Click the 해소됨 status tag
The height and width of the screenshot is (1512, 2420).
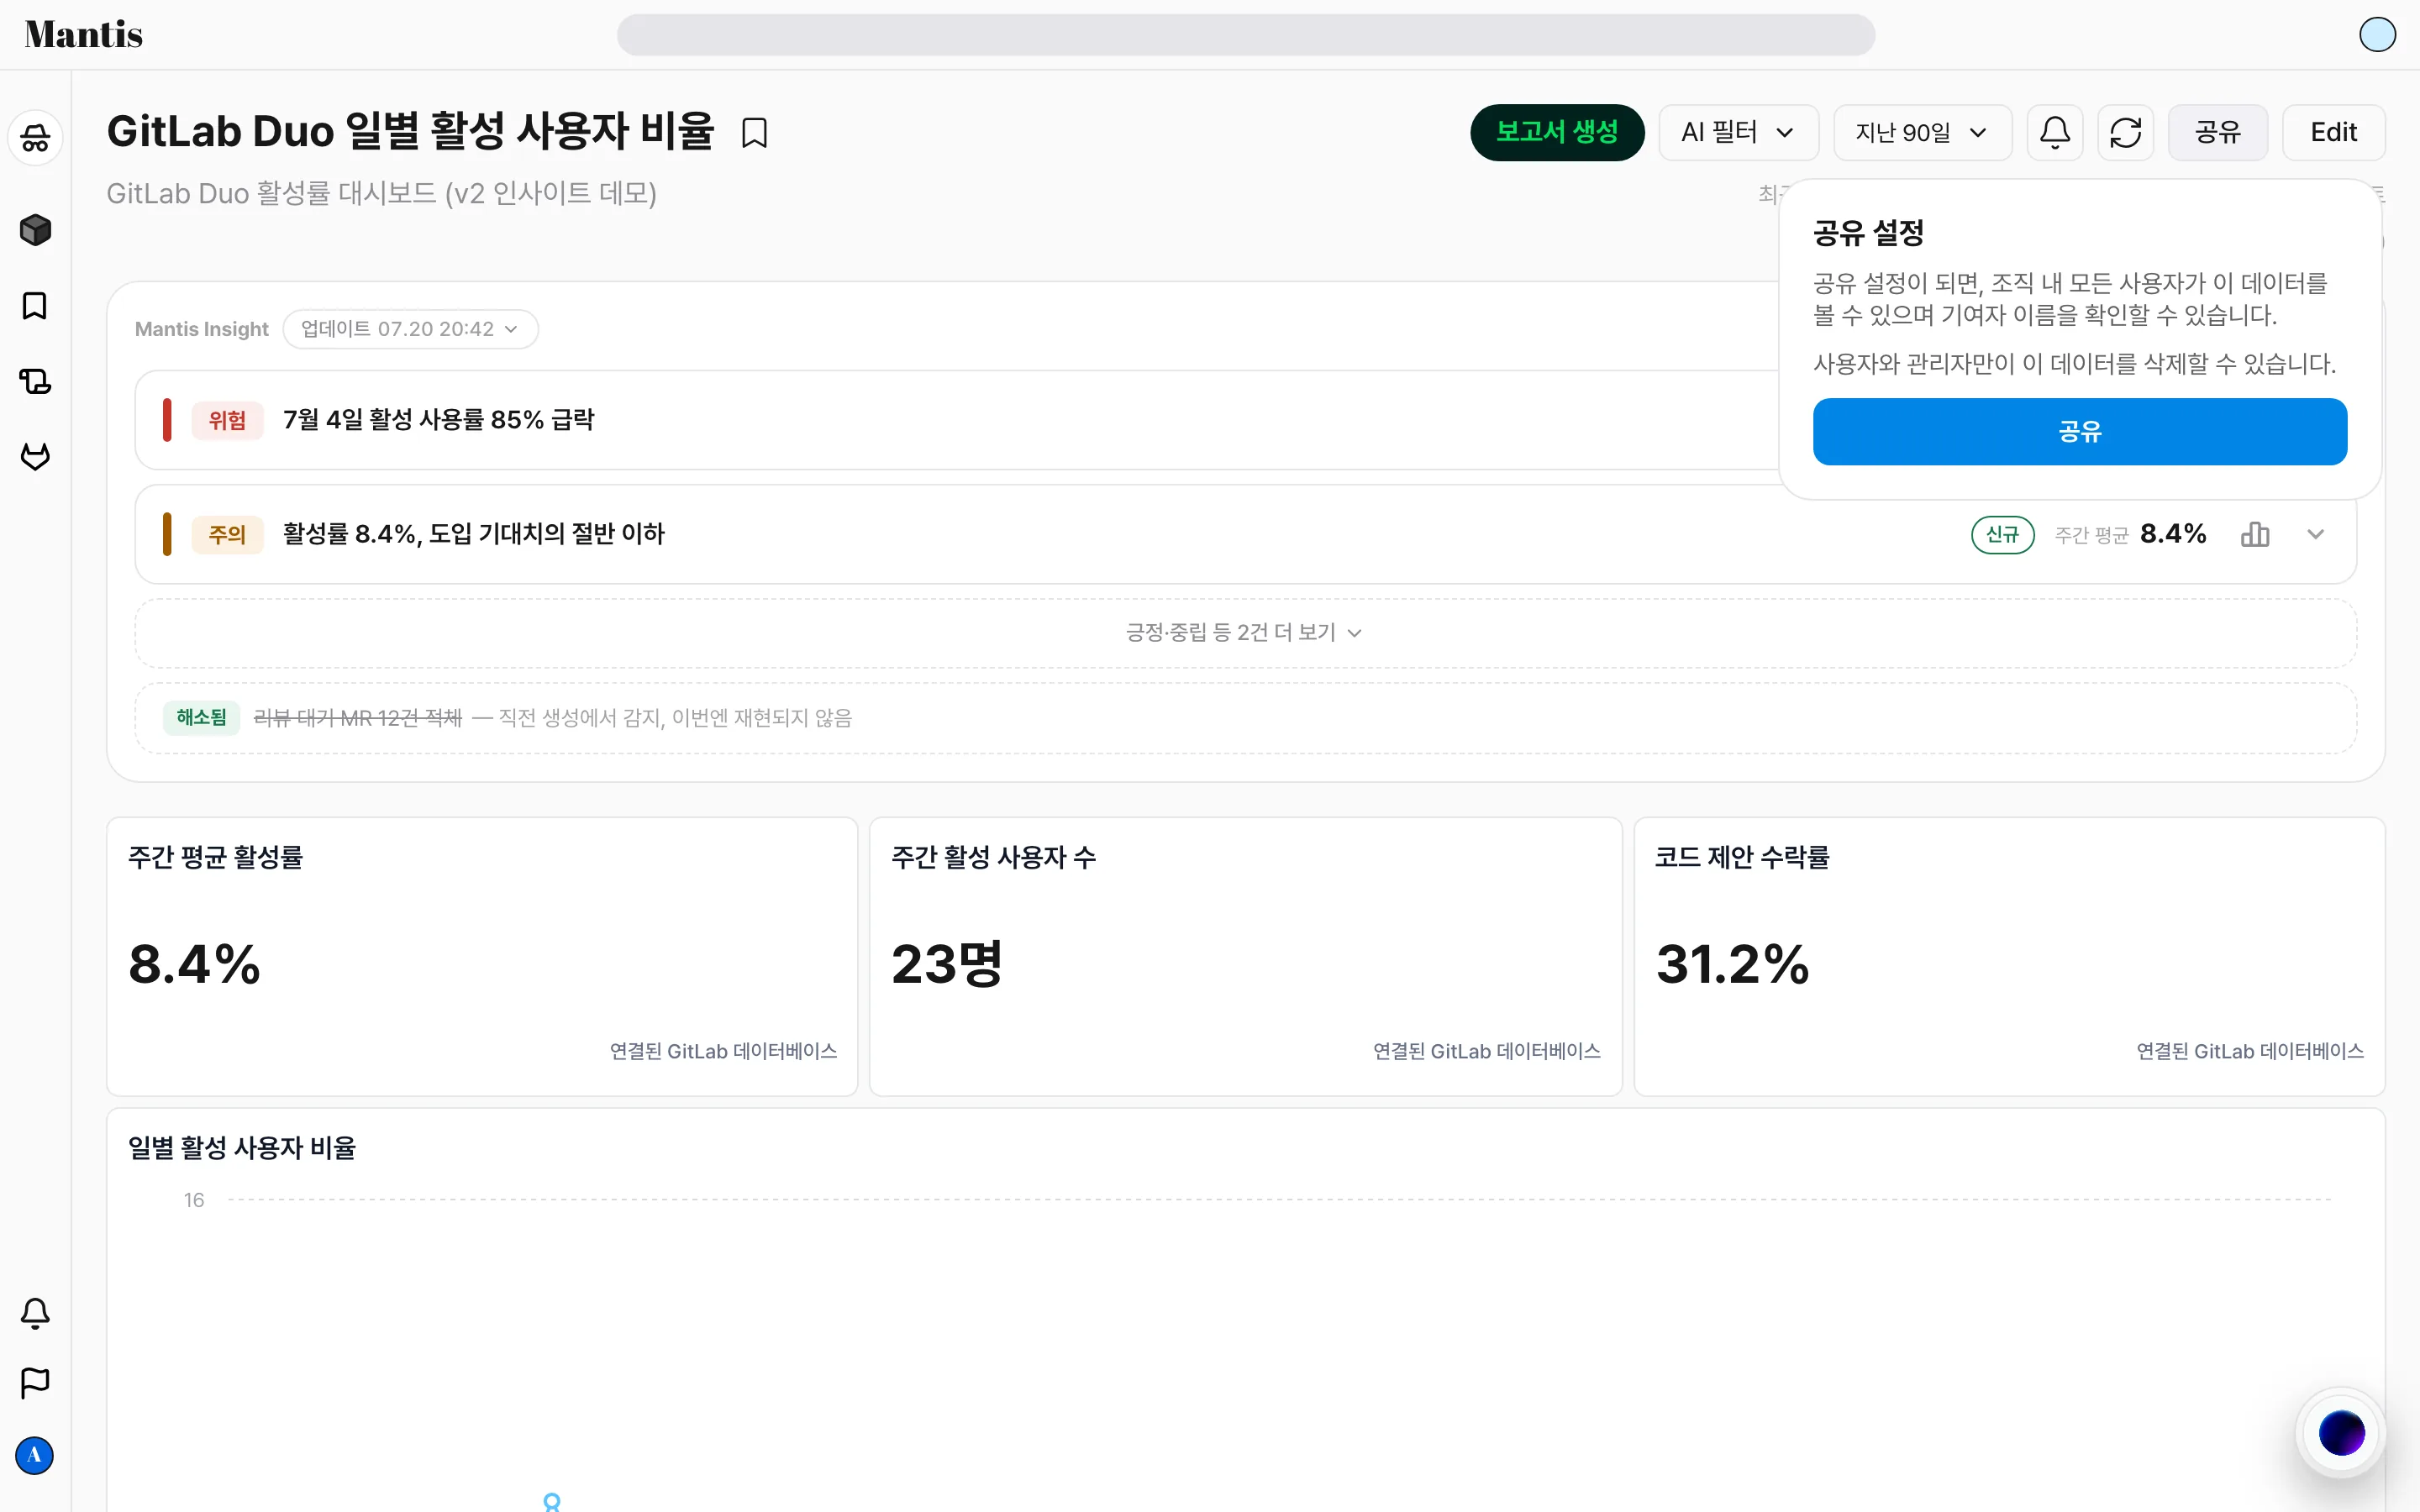(x=201, y=718)
